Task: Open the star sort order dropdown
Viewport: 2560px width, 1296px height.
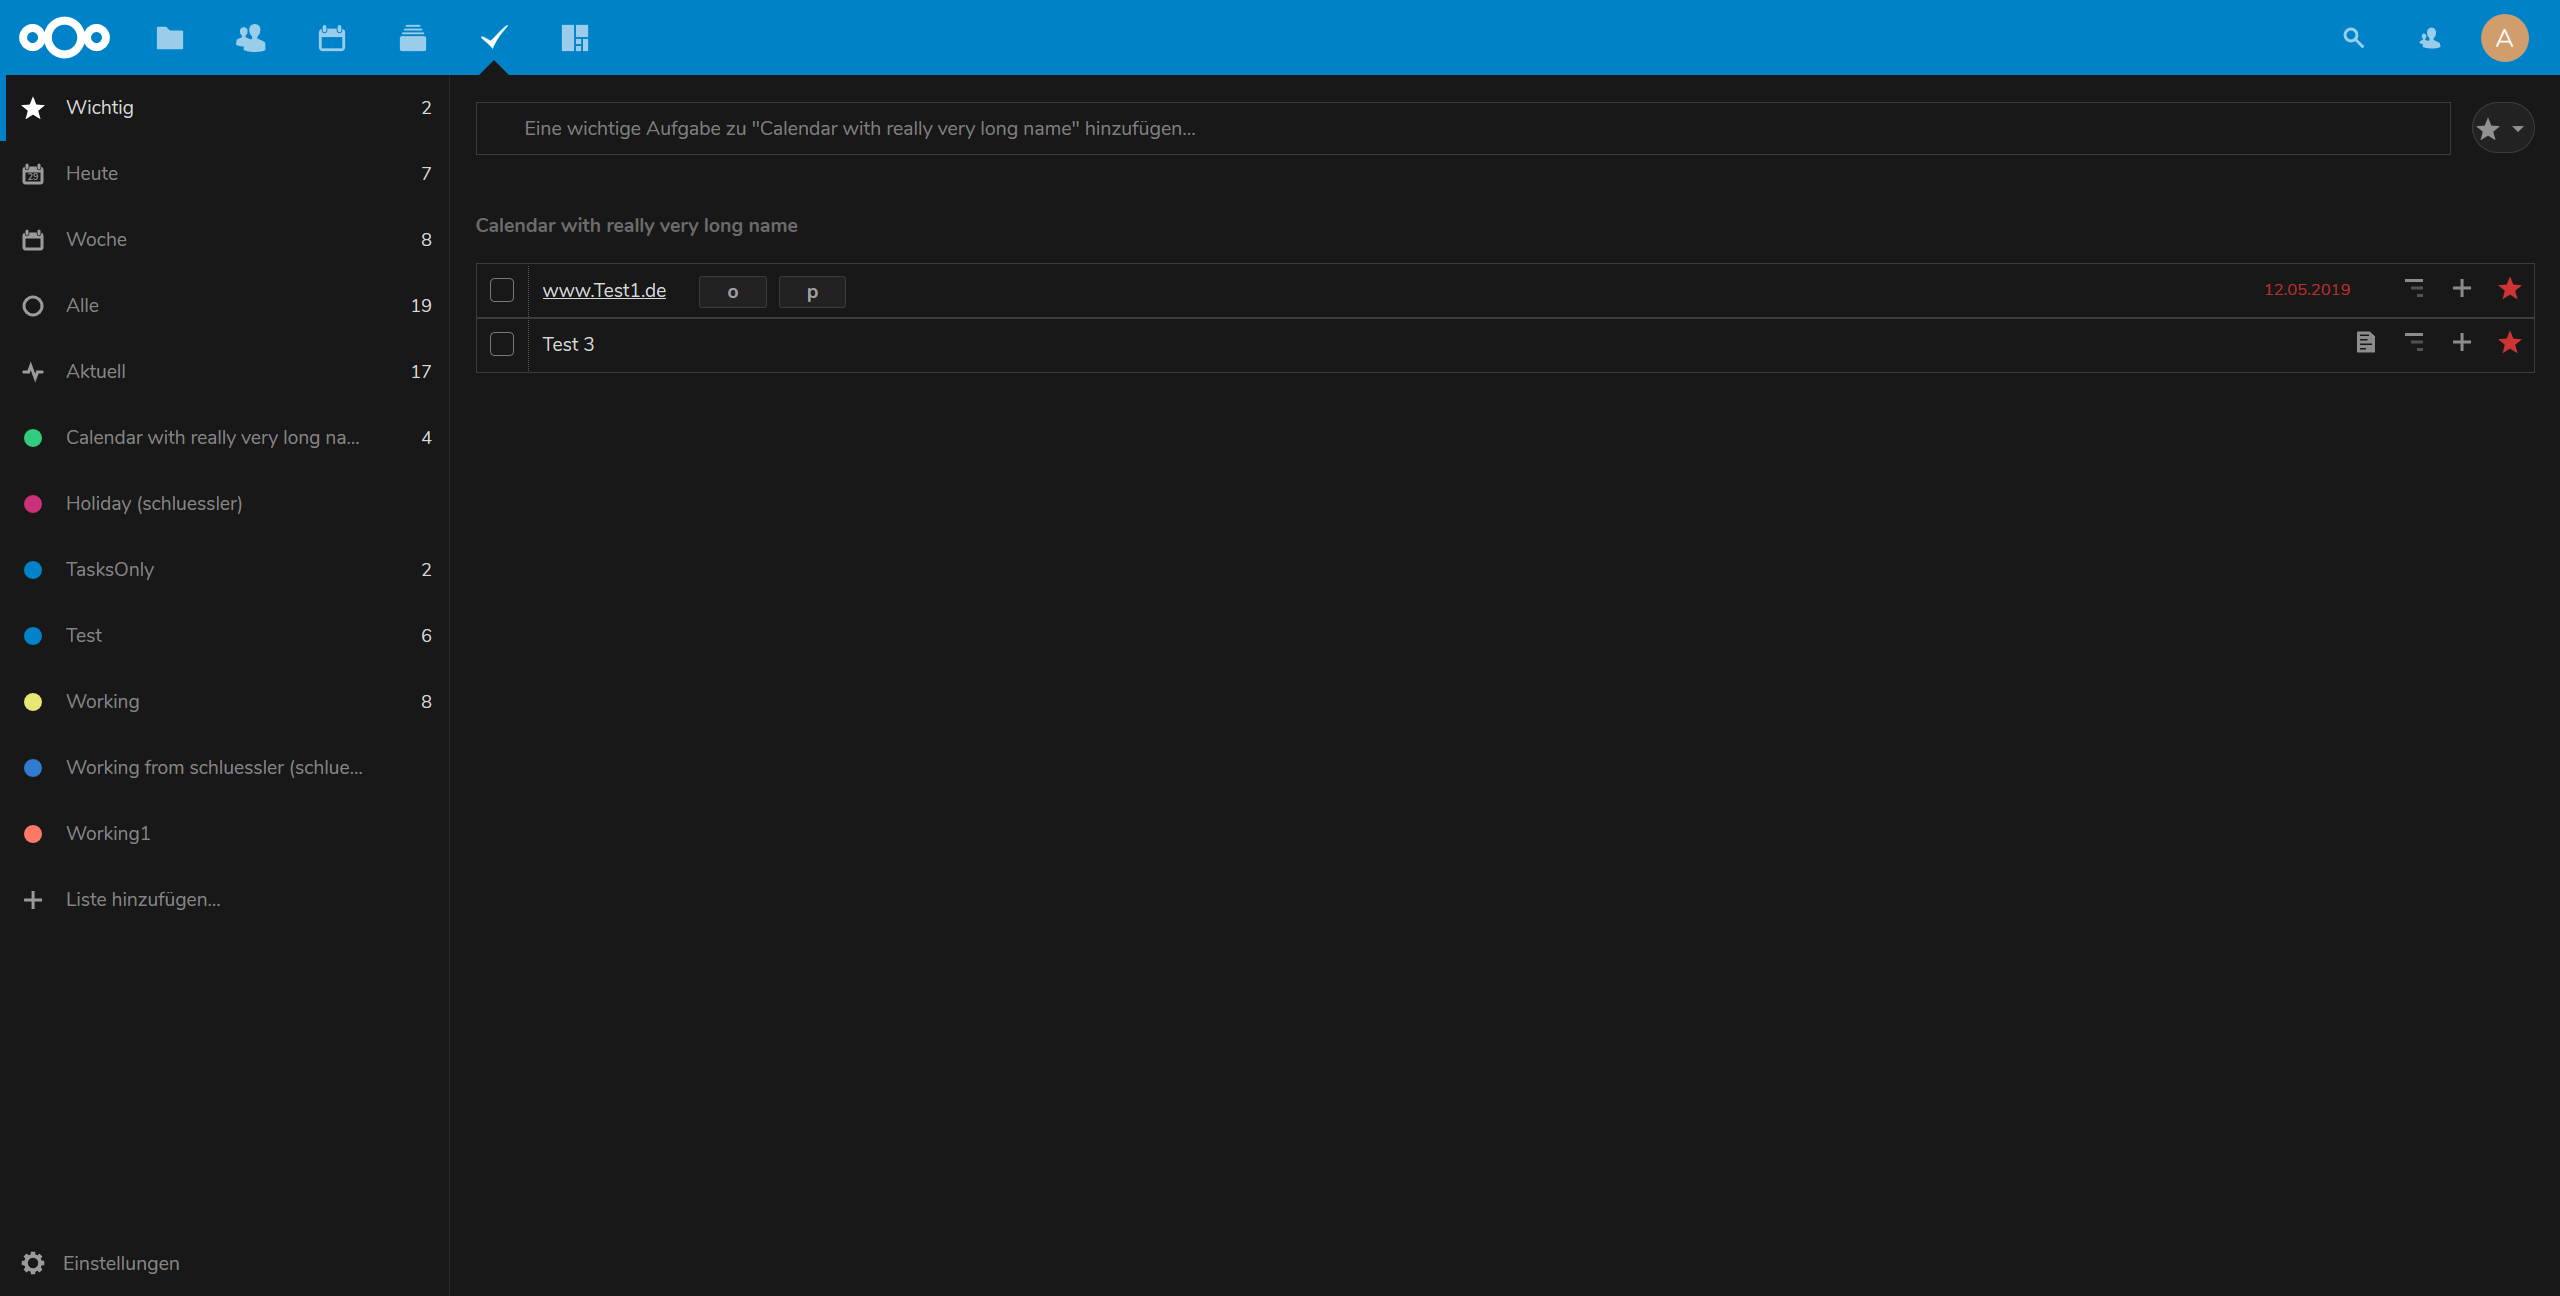Action: [2503, 128]
